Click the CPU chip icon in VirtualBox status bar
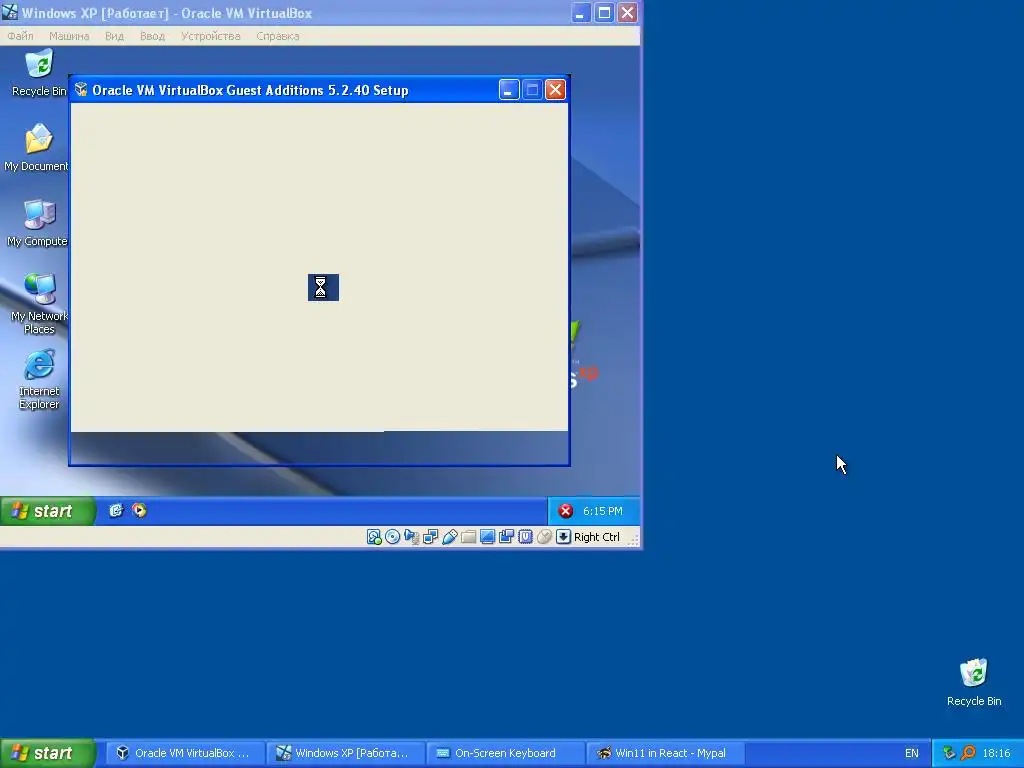The width and height of the screenshot is (1024, 768). (x=525, y=537)
